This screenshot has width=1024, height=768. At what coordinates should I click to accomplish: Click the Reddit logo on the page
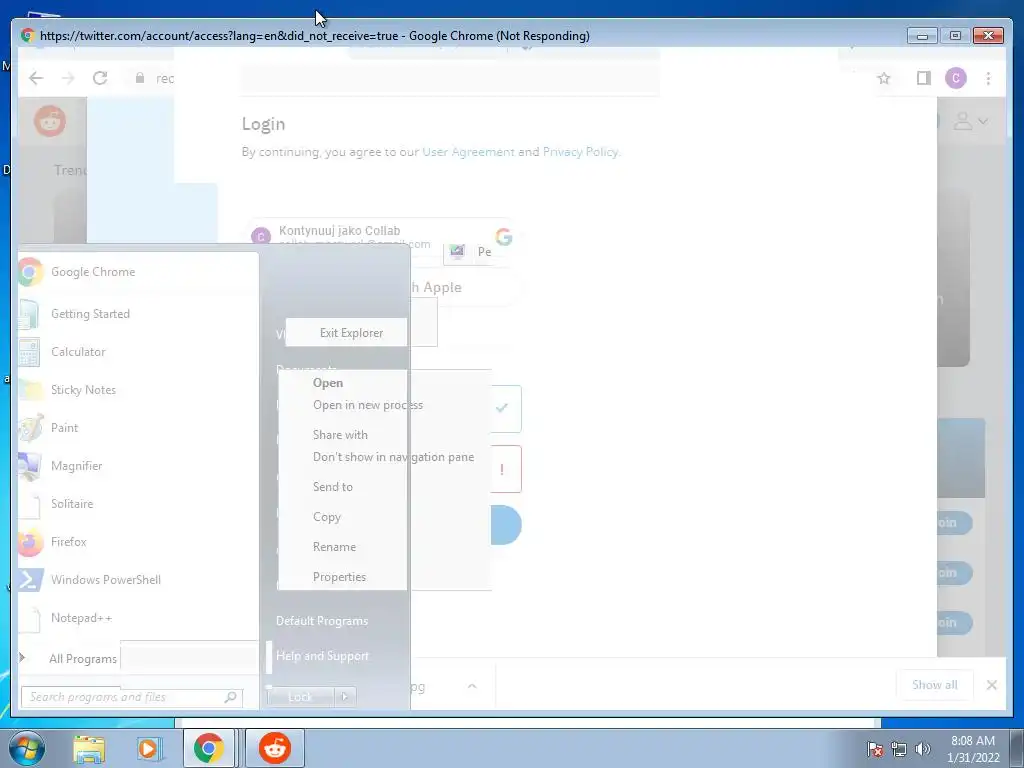(x=50, y=121)
